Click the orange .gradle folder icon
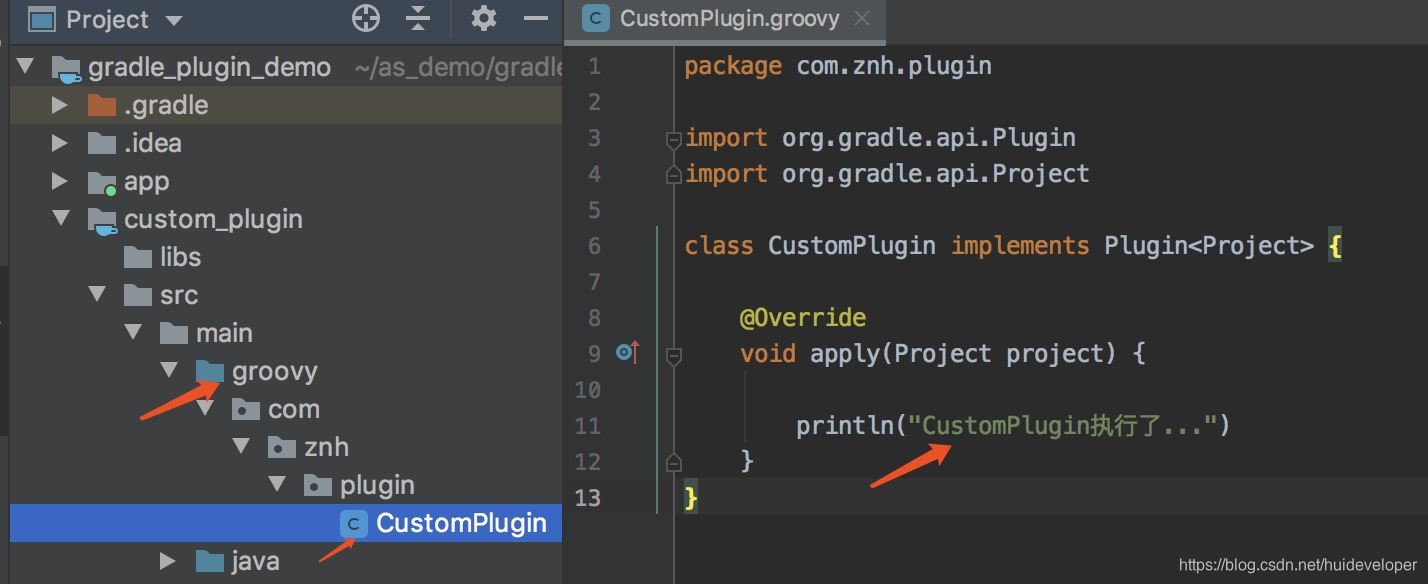 pos(102,105)
